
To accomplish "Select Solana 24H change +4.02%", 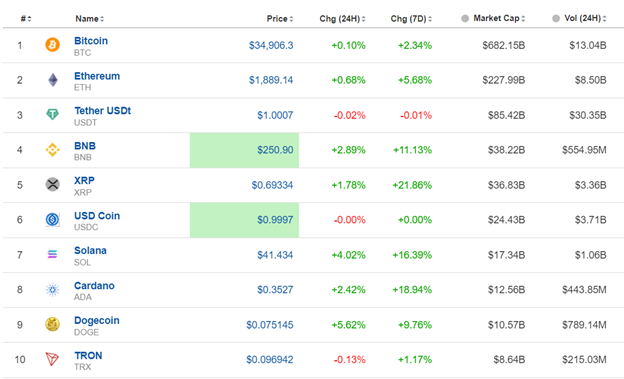I will click(349, 255).
